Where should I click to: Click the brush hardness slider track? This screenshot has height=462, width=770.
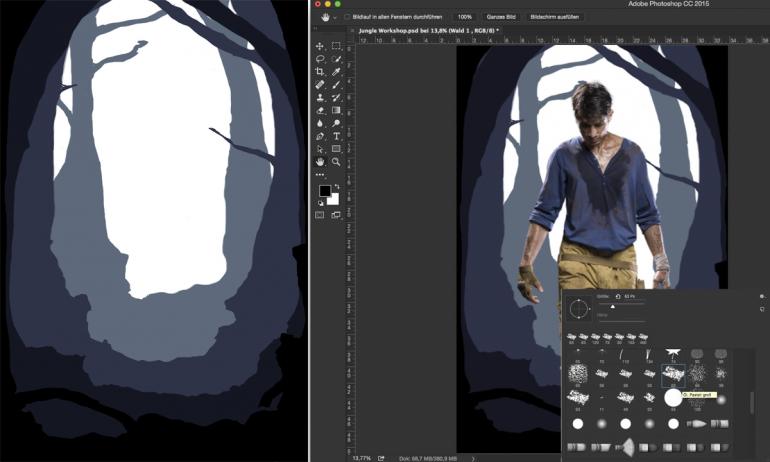tap(621, 321)
